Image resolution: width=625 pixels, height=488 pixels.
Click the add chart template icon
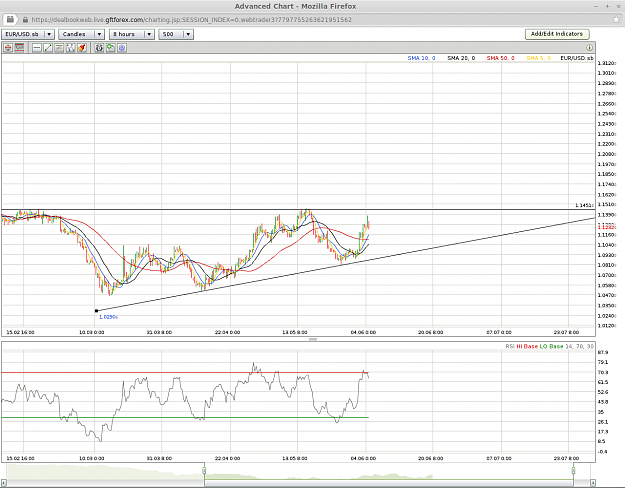click(110, 48)
